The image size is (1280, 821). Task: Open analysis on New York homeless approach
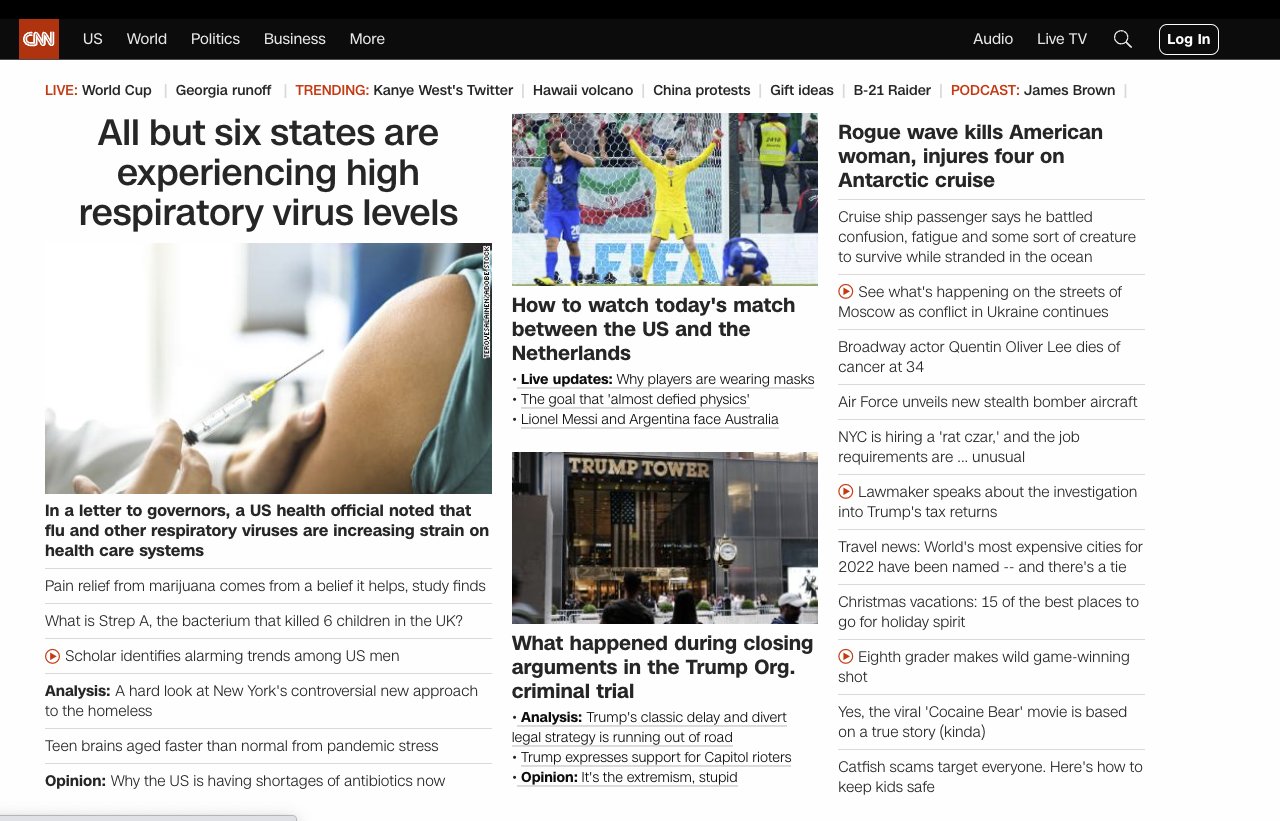click(x=262, y=701)
